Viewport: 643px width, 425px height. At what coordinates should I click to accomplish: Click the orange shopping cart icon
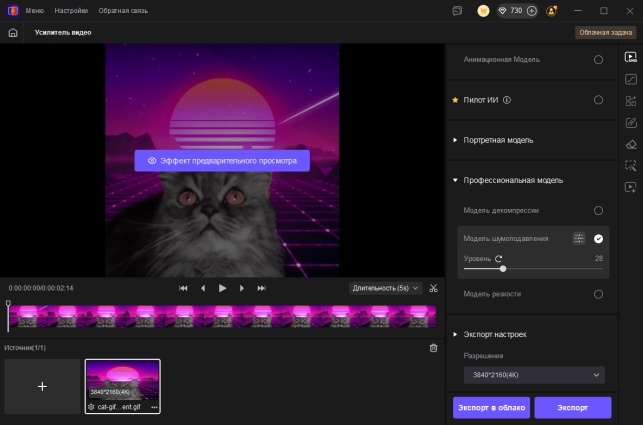pos(483,11)
